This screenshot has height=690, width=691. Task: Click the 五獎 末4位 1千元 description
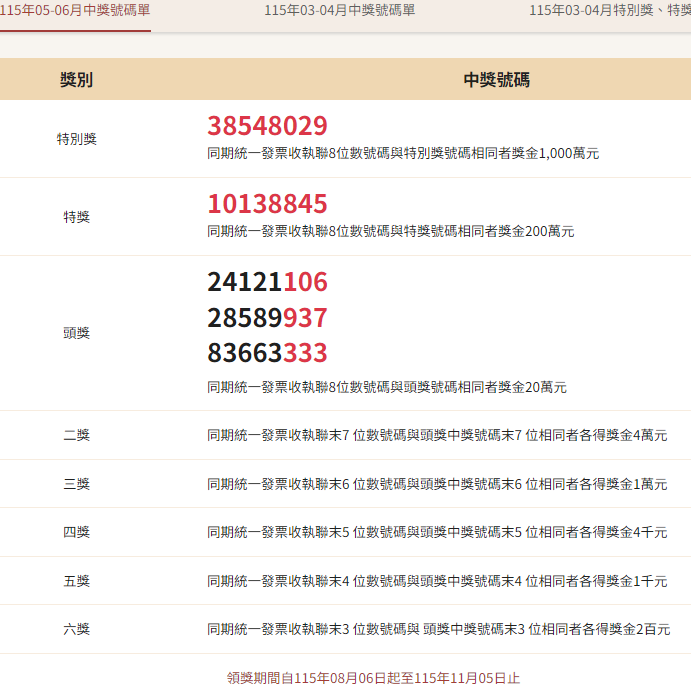tap(437, 581)
